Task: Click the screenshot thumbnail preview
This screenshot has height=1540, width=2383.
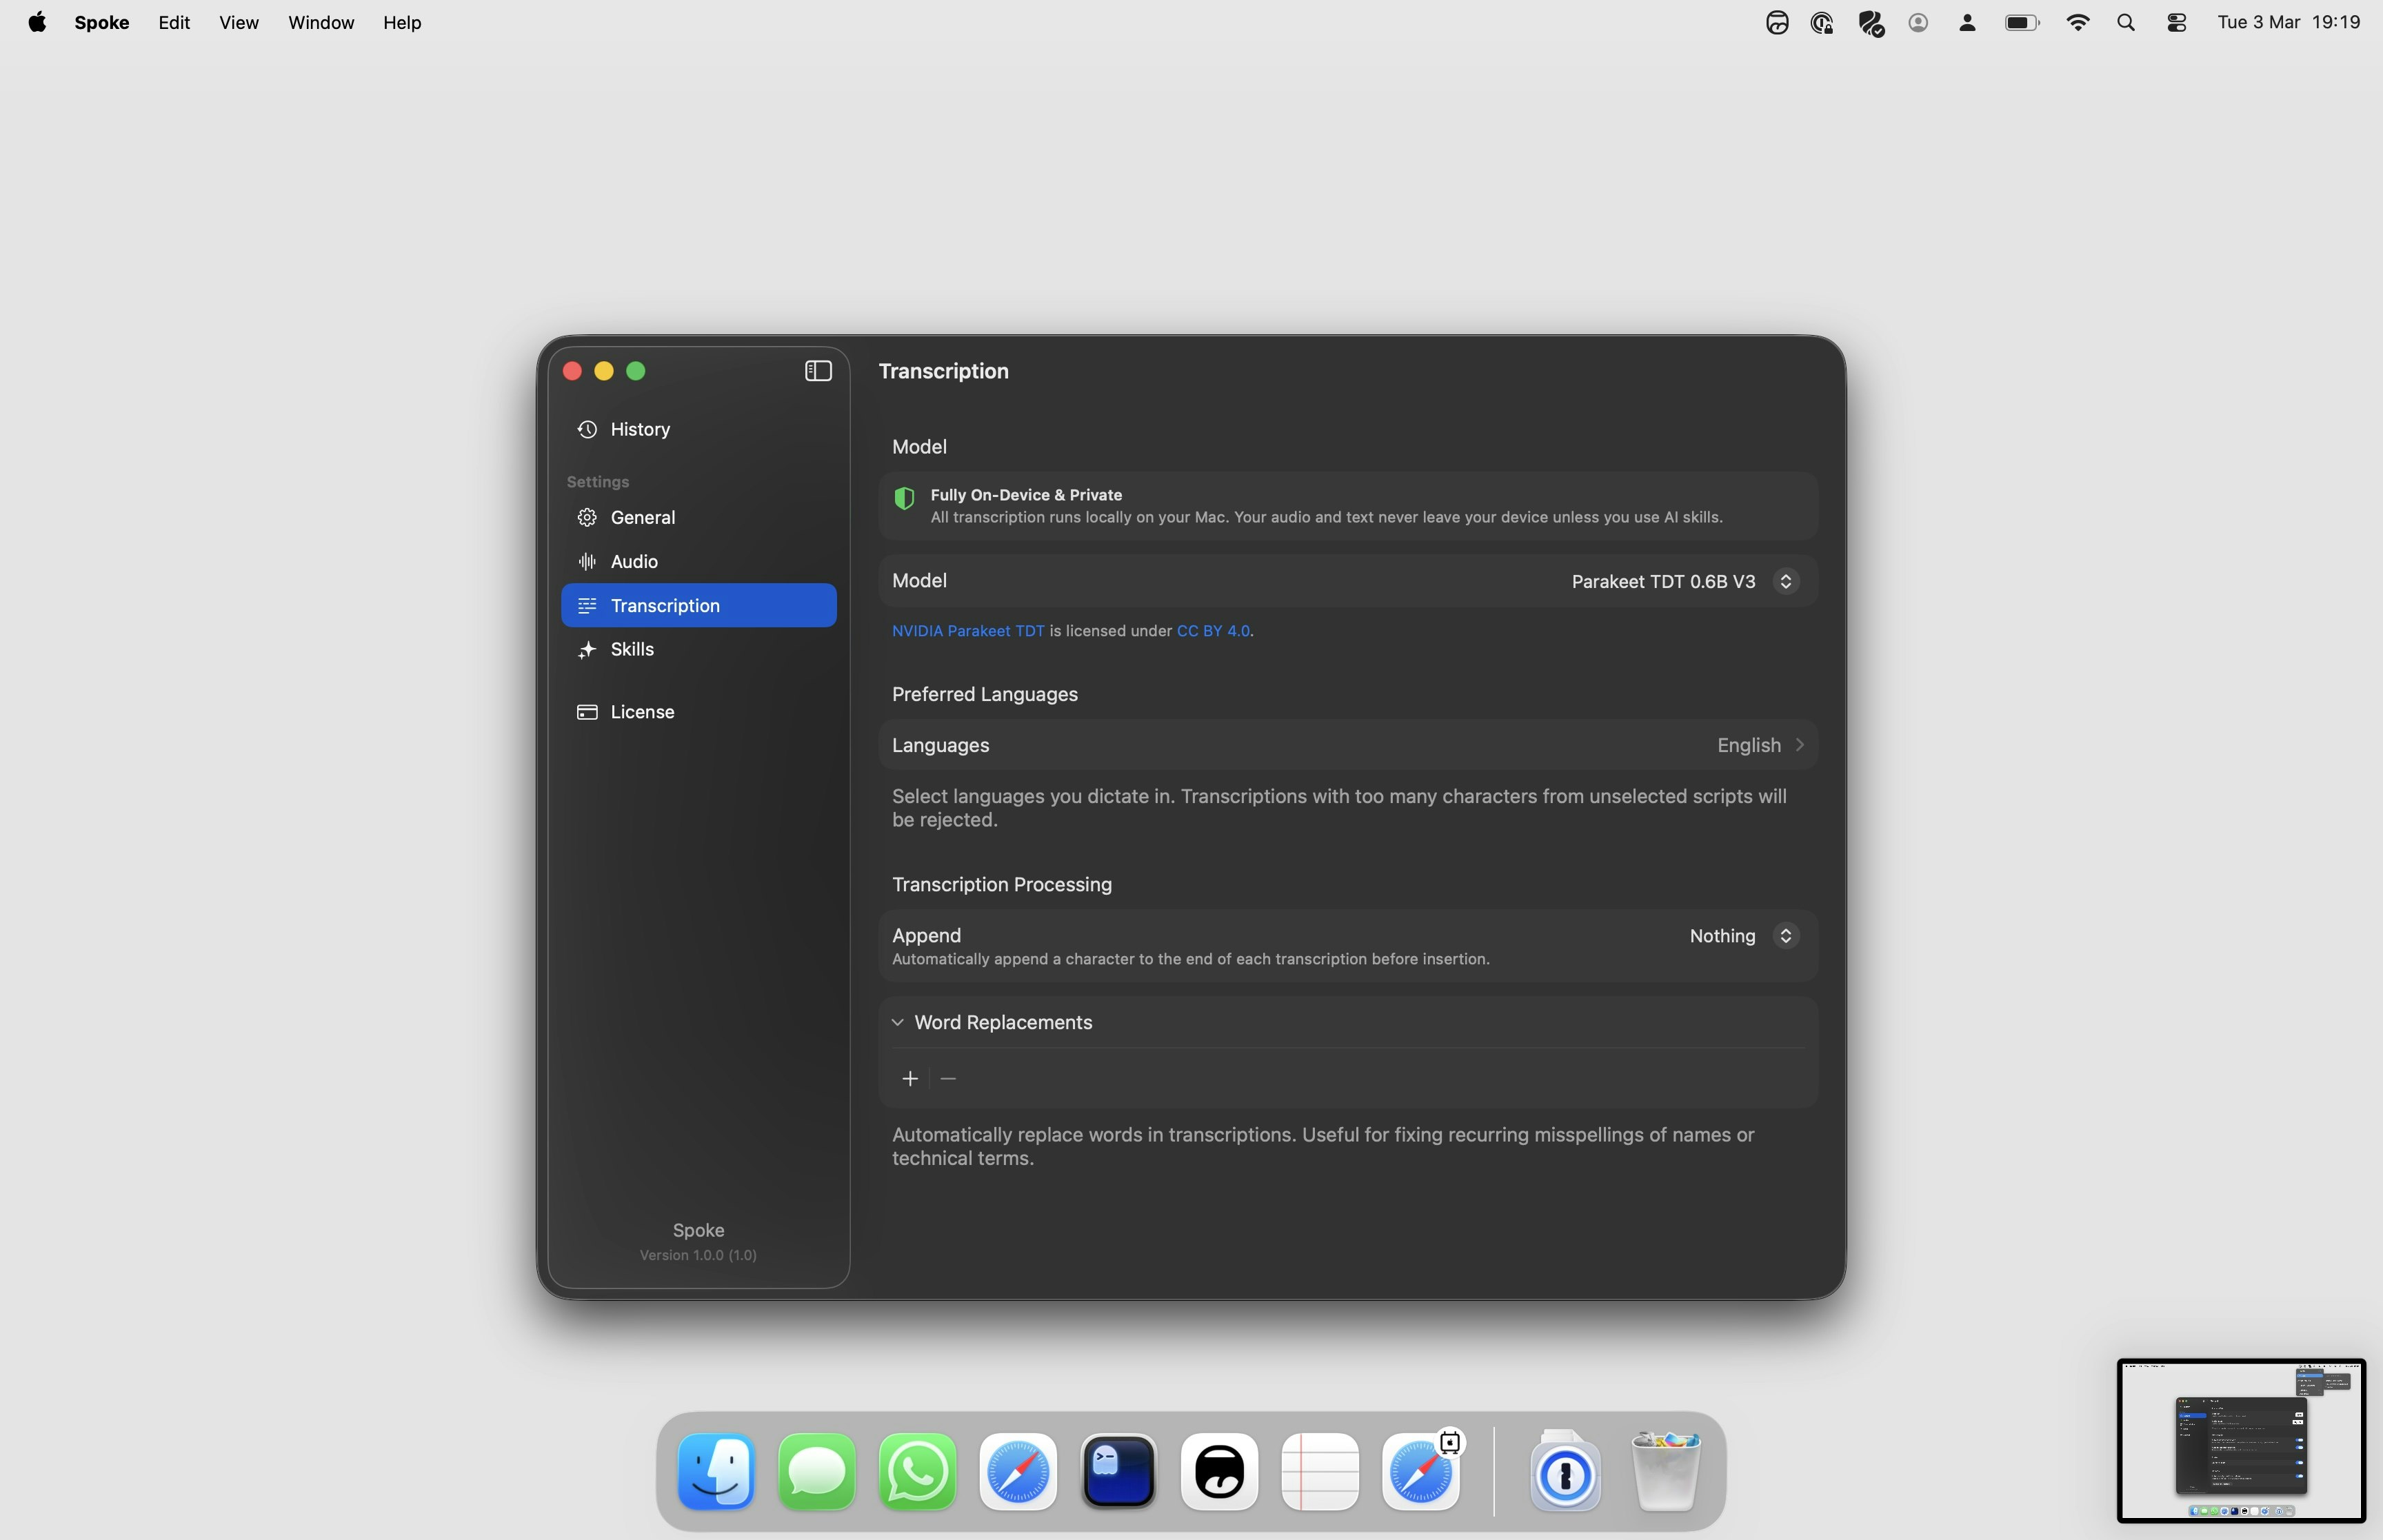Action: (x=2240, y=1440)
